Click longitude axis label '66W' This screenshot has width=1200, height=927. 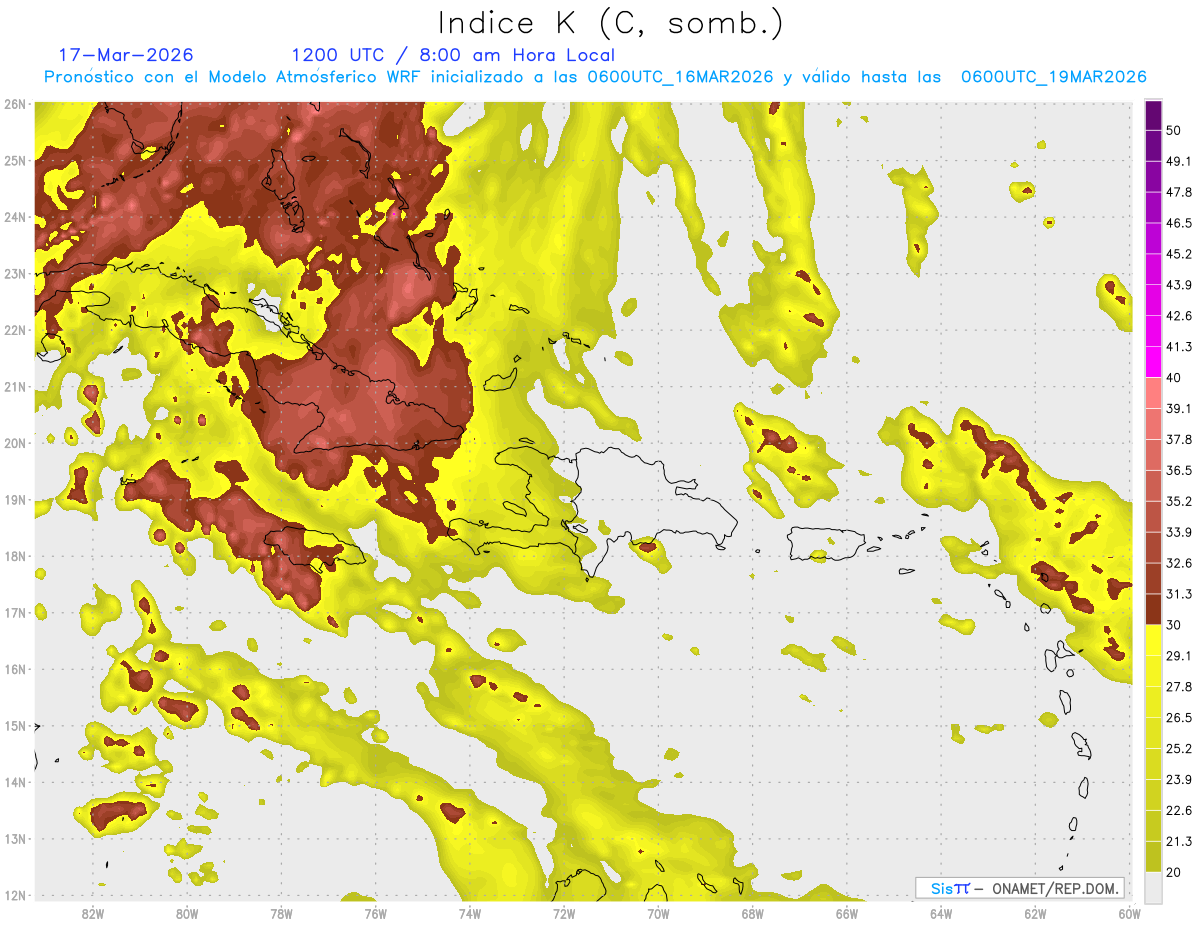pyautogui.click(x=846, y=914)
